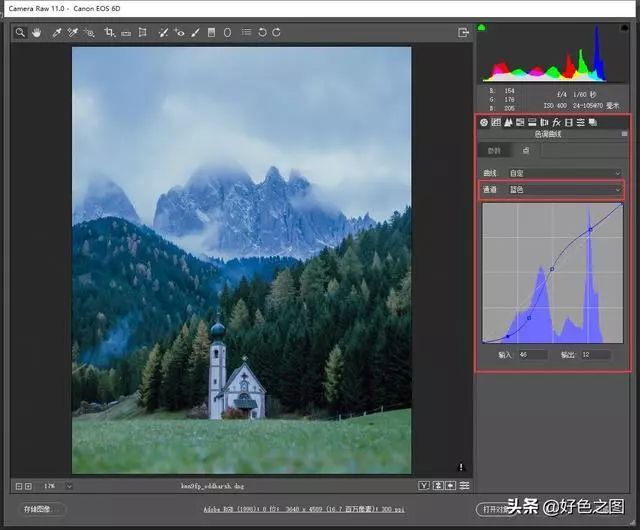Toggle full screen mode button
This screenshot has width=640, height=530.
pyautogui.click(x=463, y=32)
